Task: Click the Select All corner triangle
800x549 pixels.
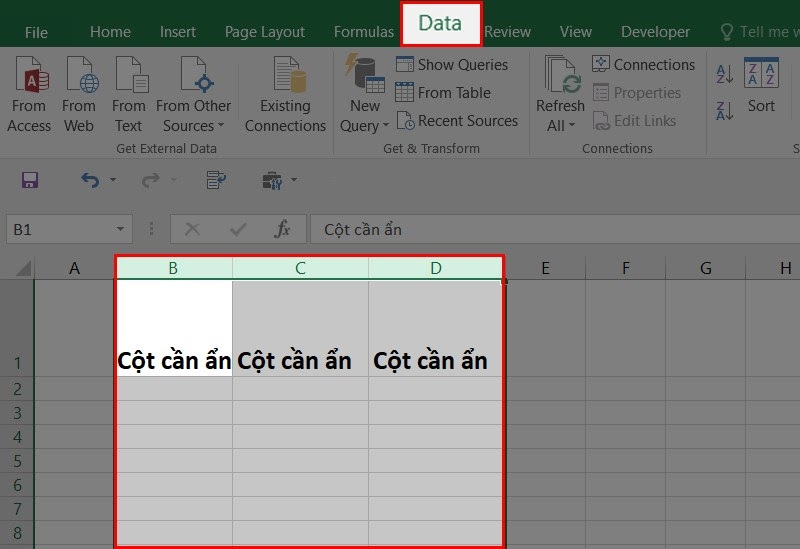Action: 22,268
